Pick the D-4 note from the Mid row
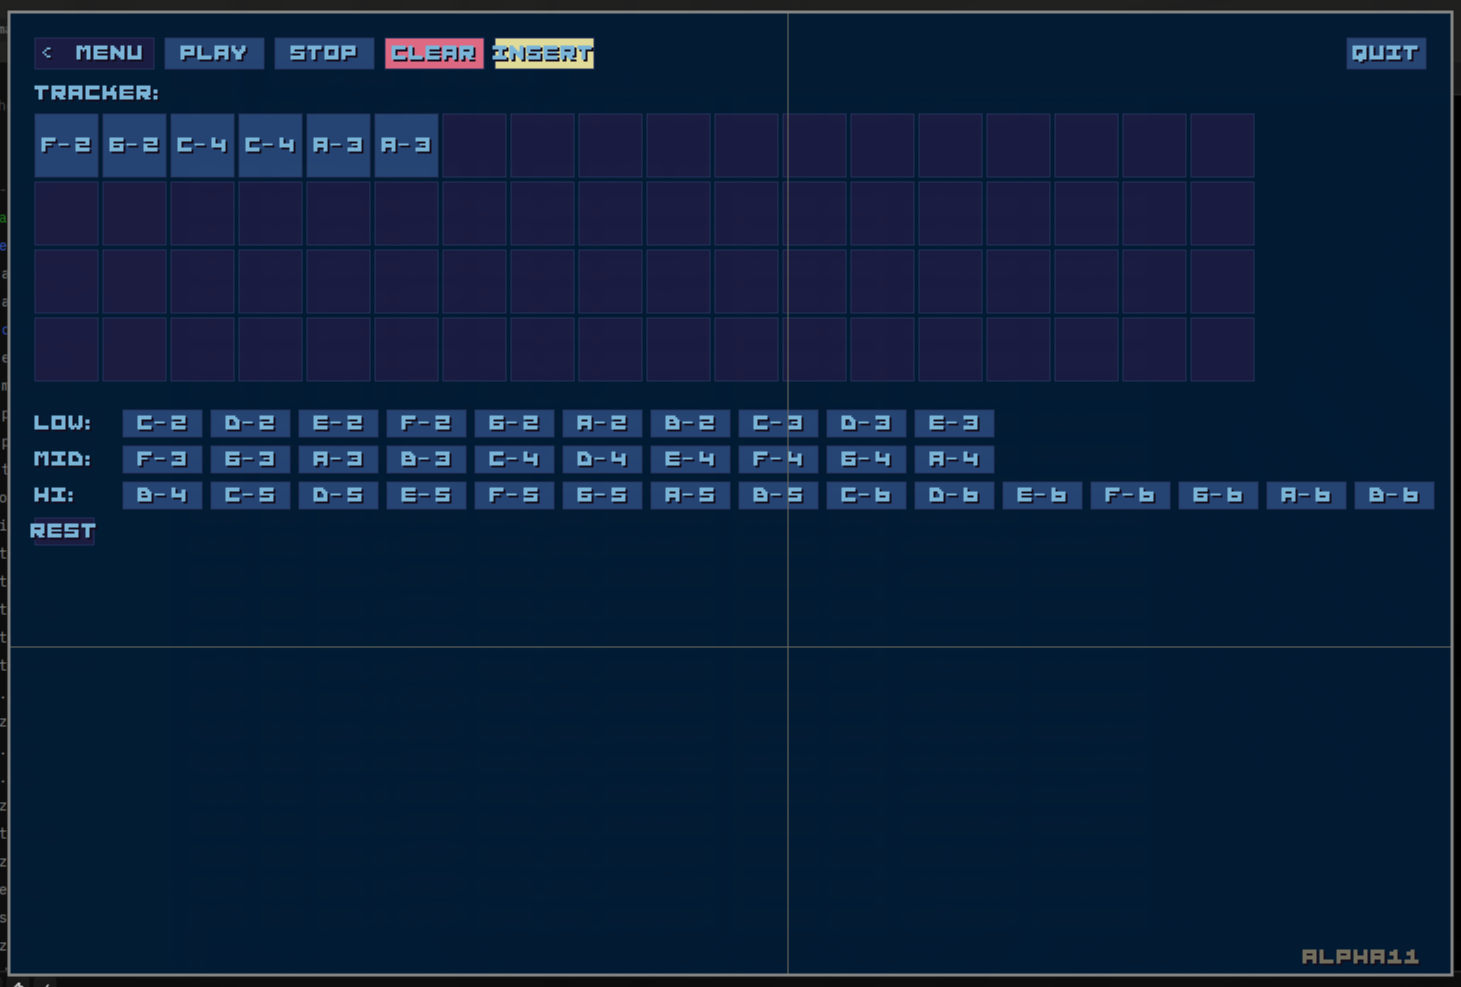Screen dimensions: 1461x987 click(x=602, y=459)
